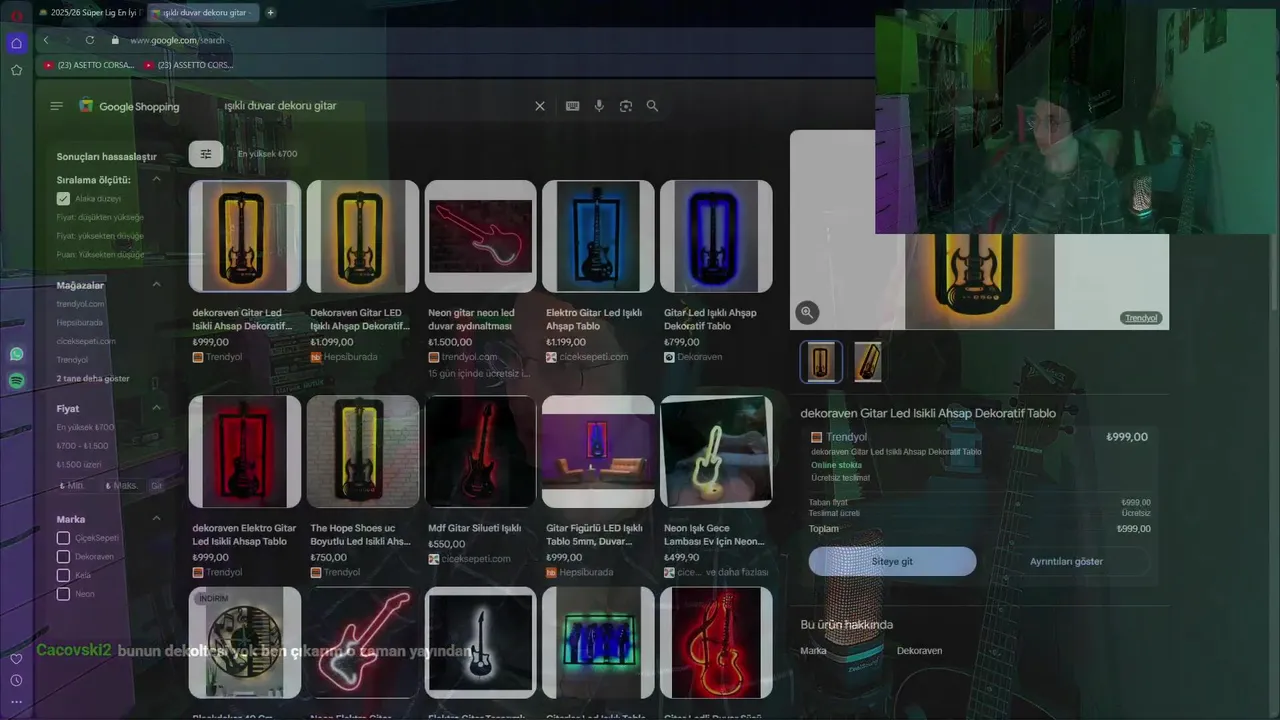The height and width of the screenshot is (720, 1280).
Task: Open Gitar Figürlü LED Işıklı Tablo
Action: point(598,487)
